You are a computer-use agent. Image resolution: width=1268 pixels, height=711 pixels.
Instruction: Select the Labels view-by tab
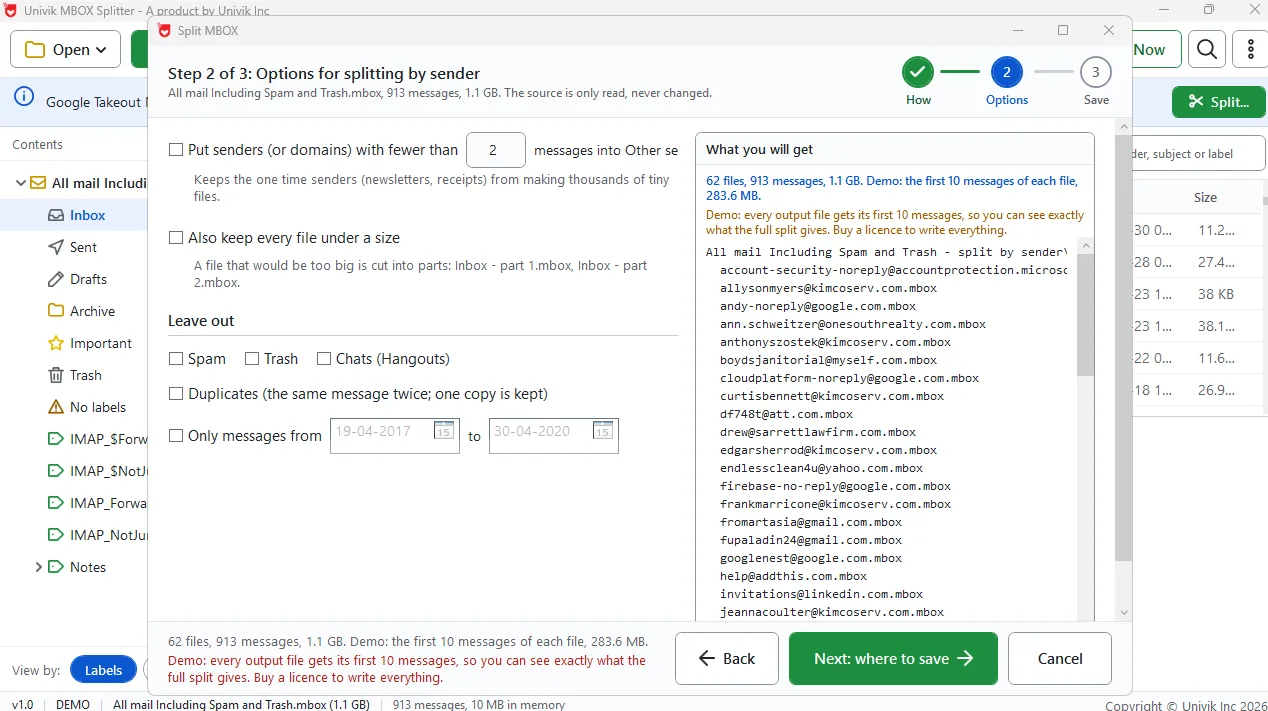point(103,670)
